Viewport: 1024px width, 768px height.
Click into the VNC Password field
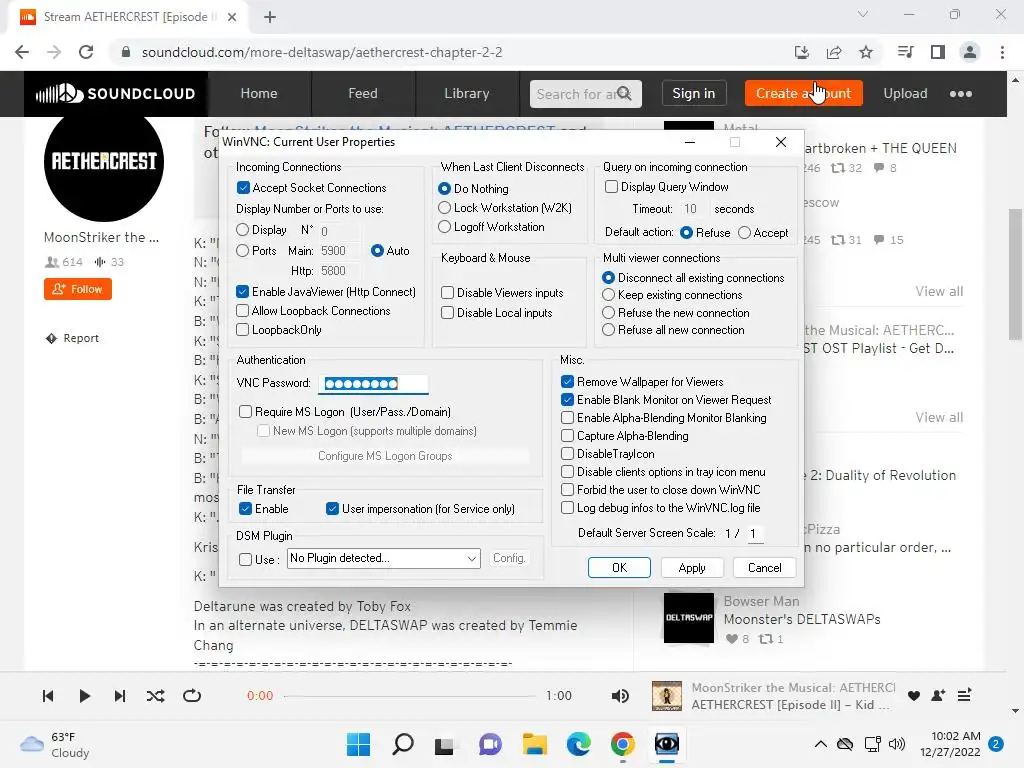[374, 383]
